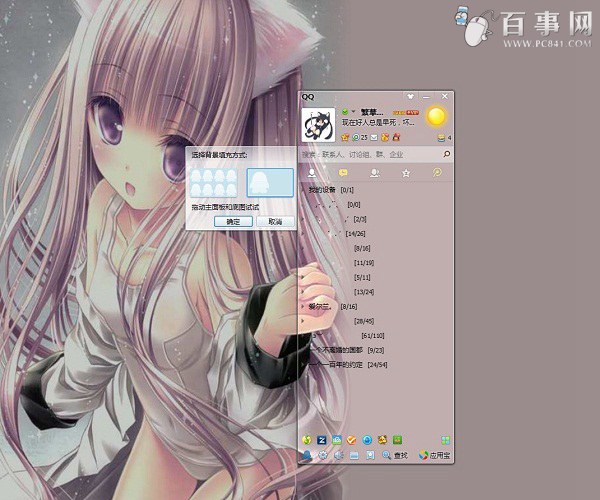Open the QQ mailbox envelope icon
The image size is (600, 500).
point(373,136)
